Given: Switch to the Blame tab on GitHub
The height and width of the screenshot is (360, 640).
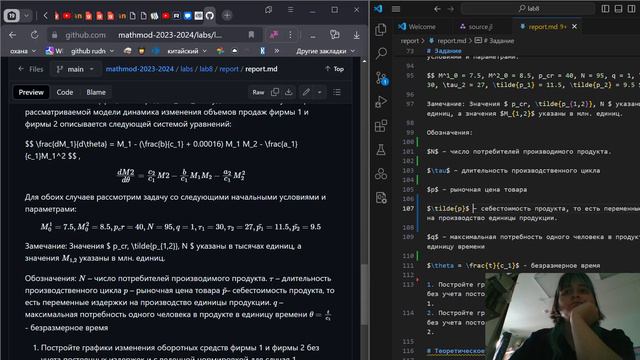Looking at the screenshot, I should 96,92.
